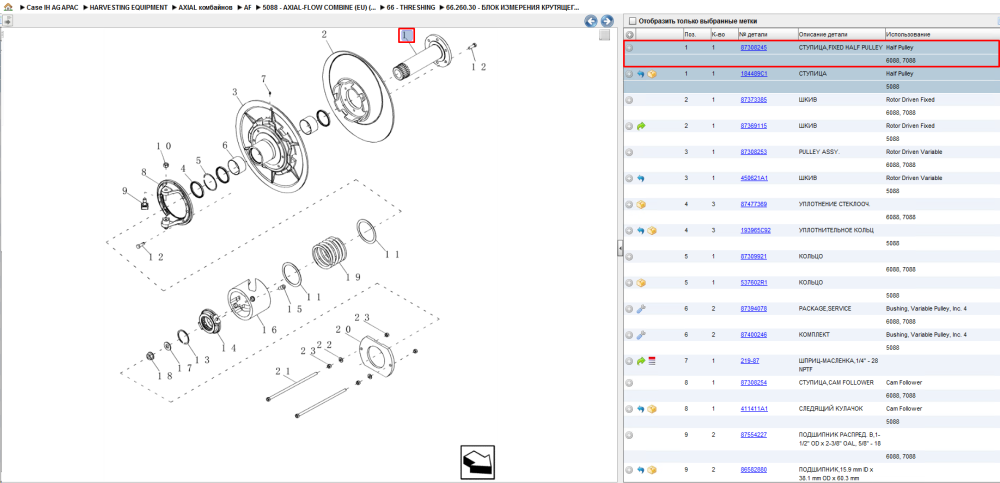Click the large back-arrow image under diagram

point(478,463)
